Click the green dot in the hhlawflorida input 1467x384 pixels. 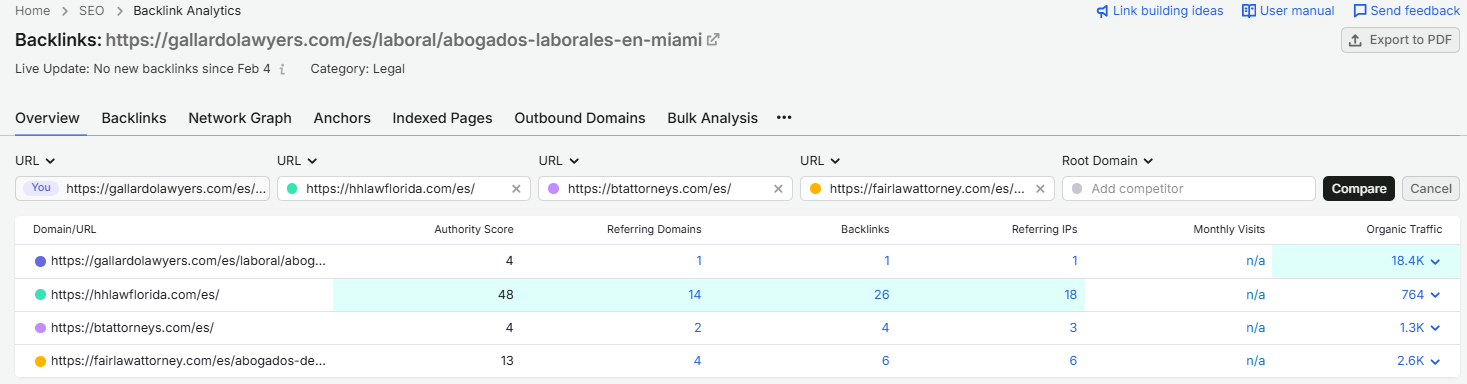point(292,188)
